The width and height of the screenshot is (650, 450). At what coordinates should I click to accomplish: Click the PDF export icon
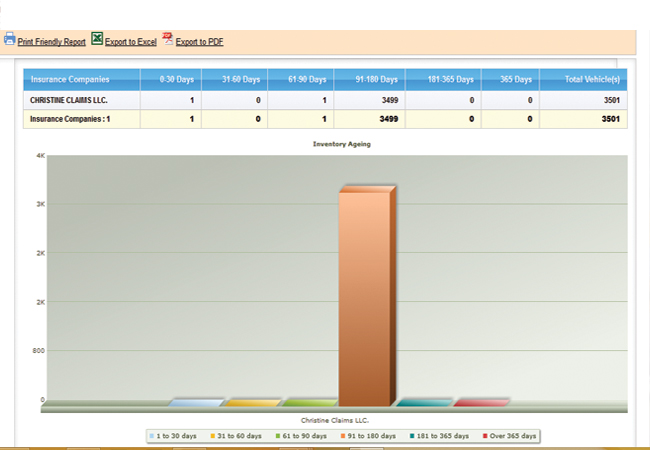click(x=168, y=39)
